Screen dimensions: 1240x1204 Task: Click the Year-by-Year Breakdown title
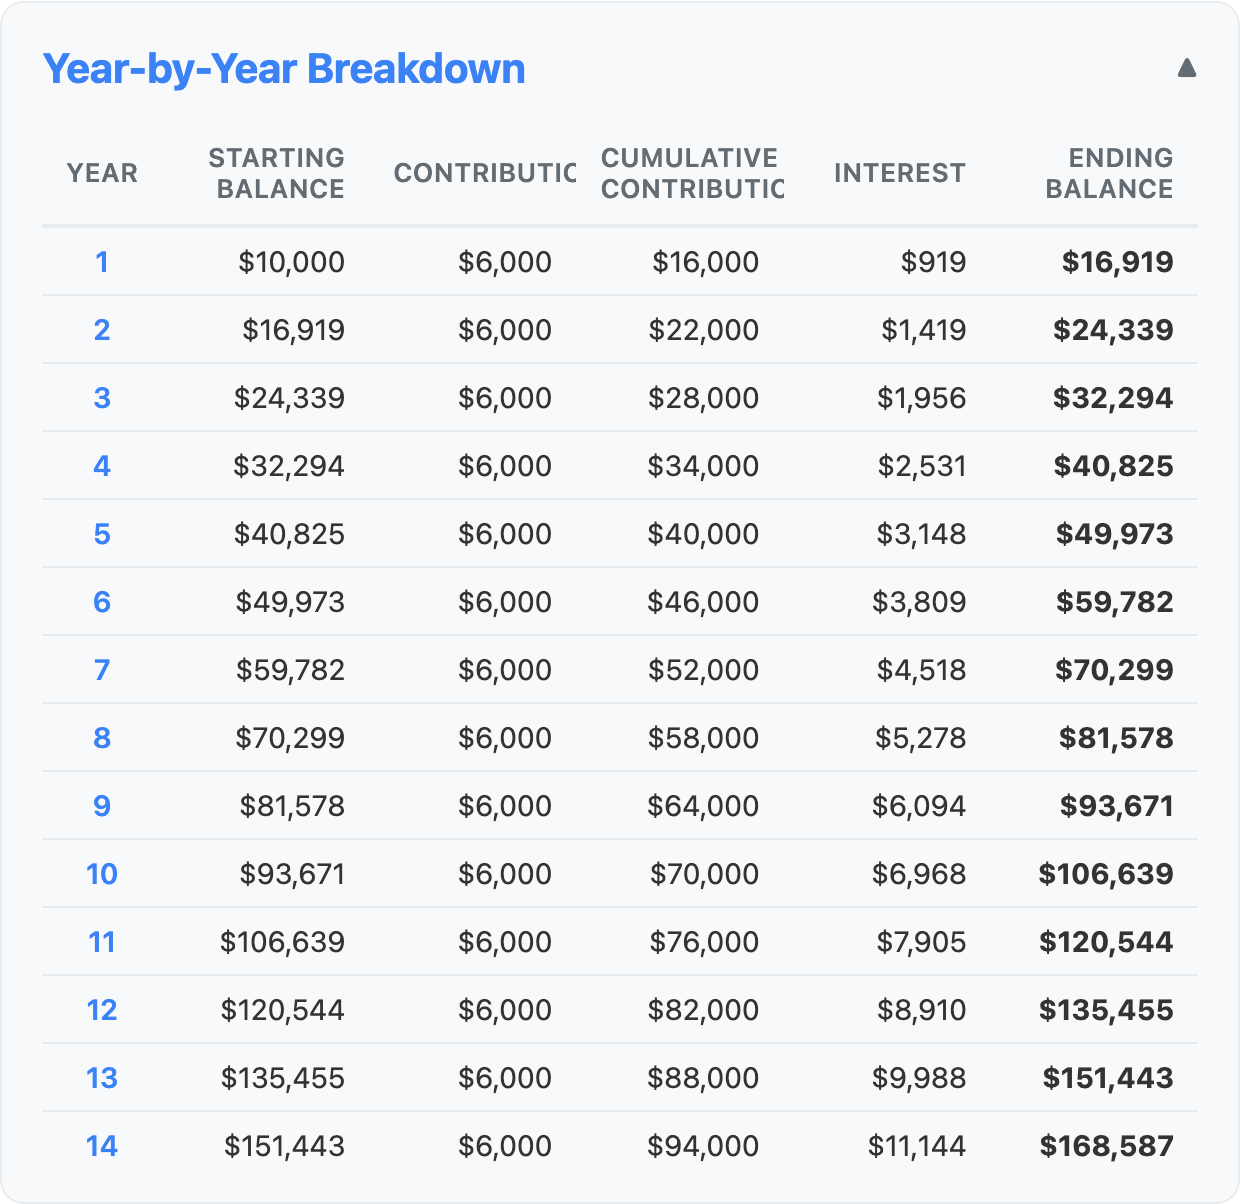point(283,68)
